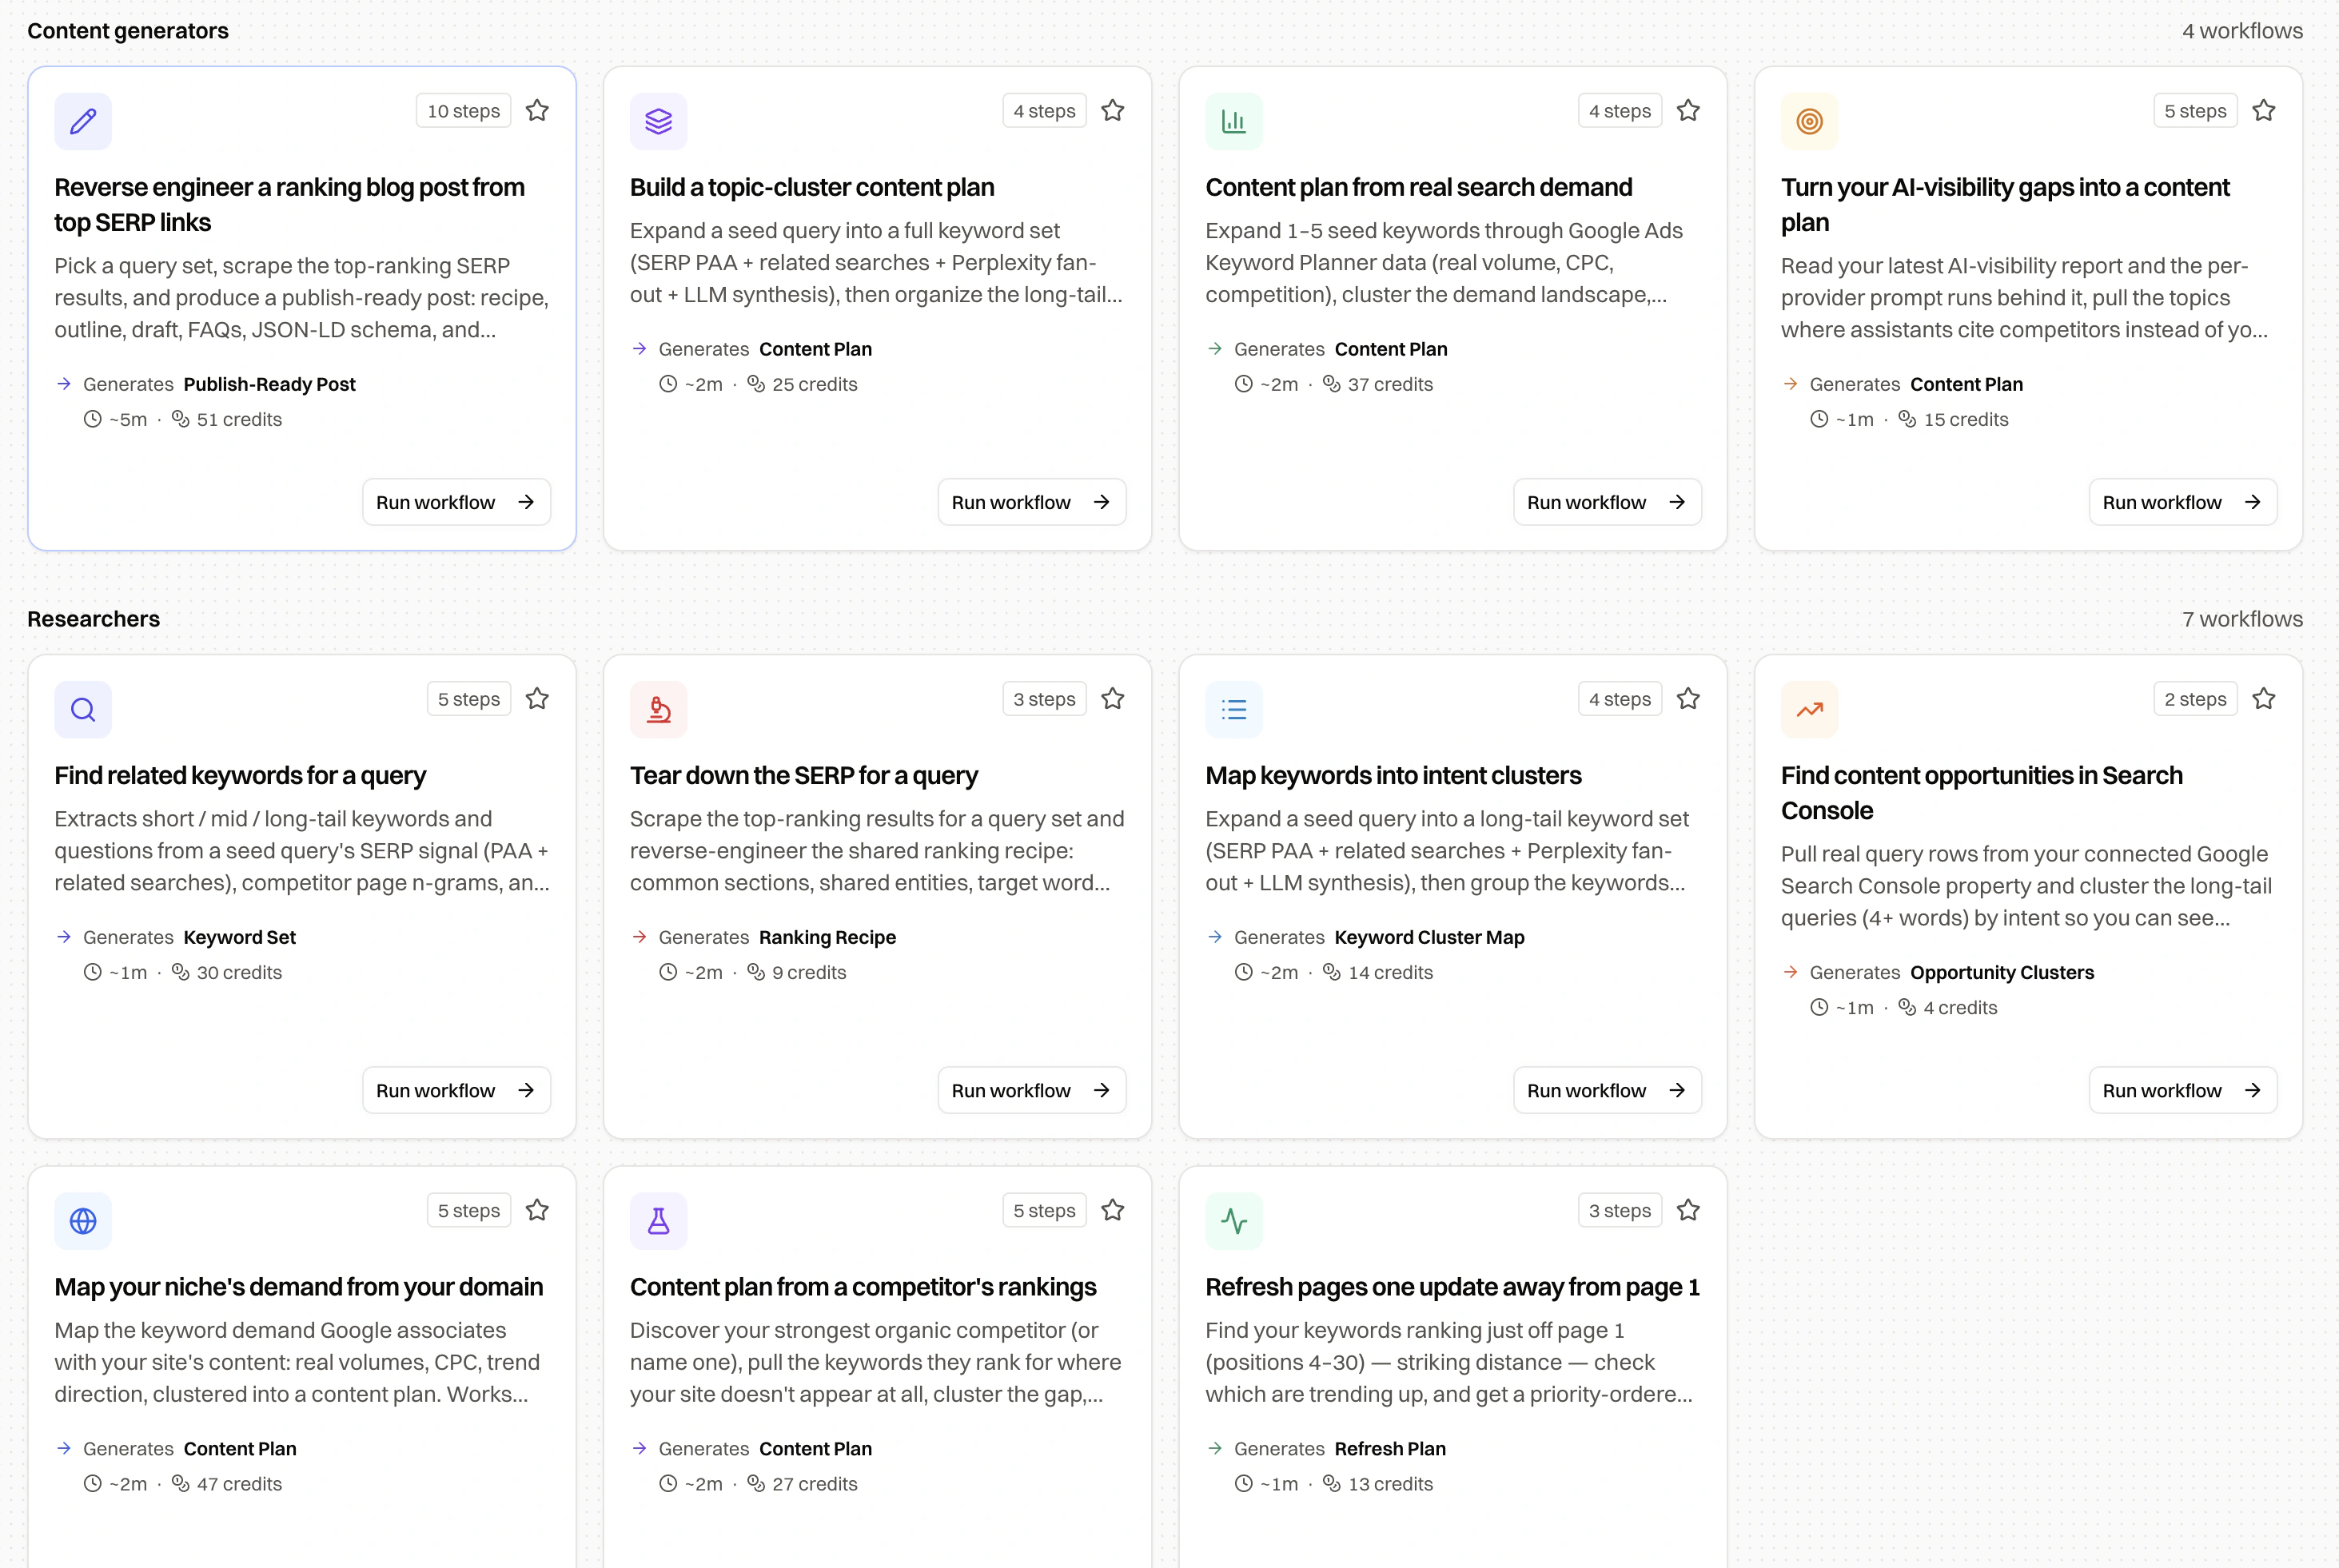Open the 'Reverse engineer a ranking blog post' title
2339x1568 pixels.
[289, 205]
